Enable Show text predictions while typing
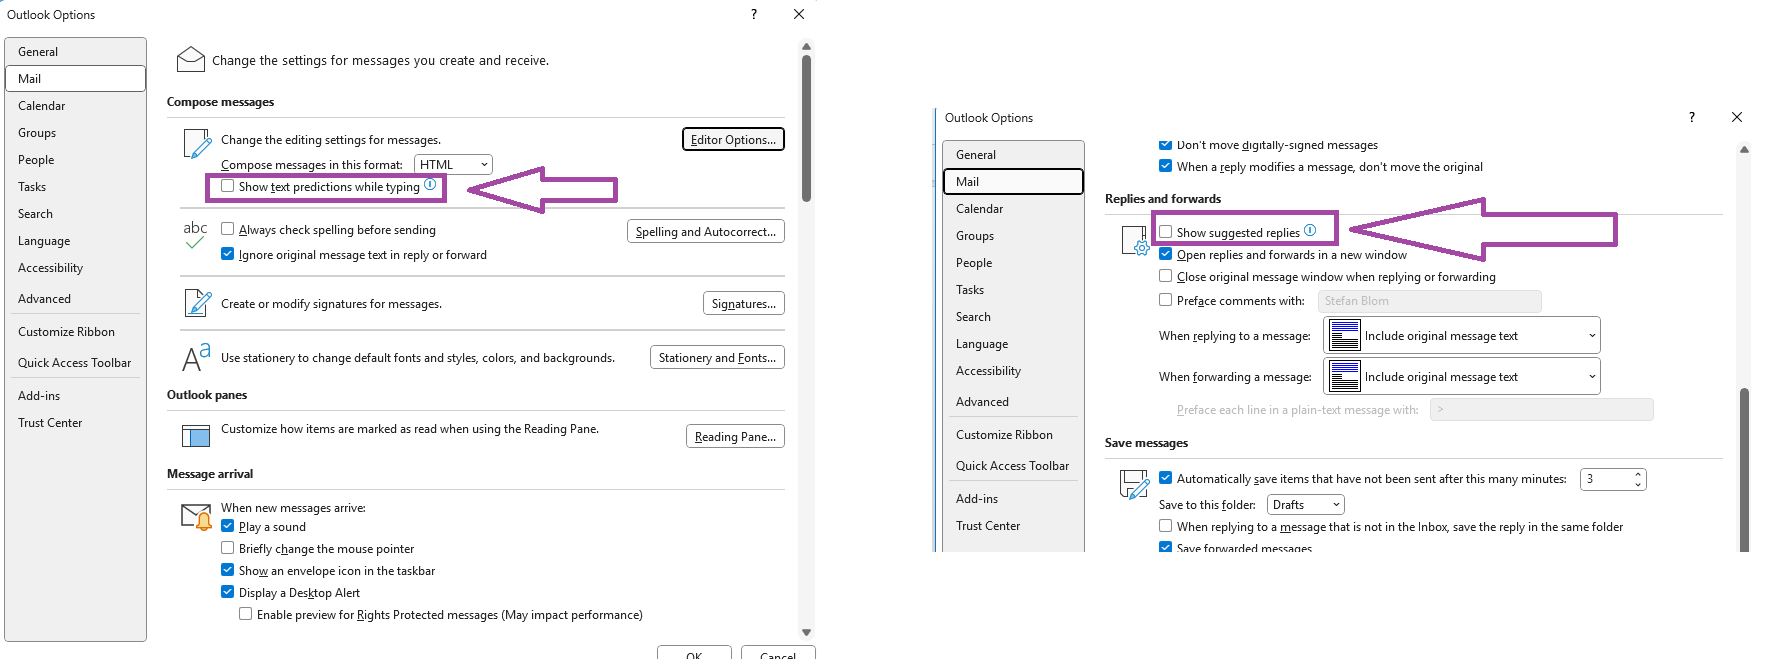 (x=228, y=186)
